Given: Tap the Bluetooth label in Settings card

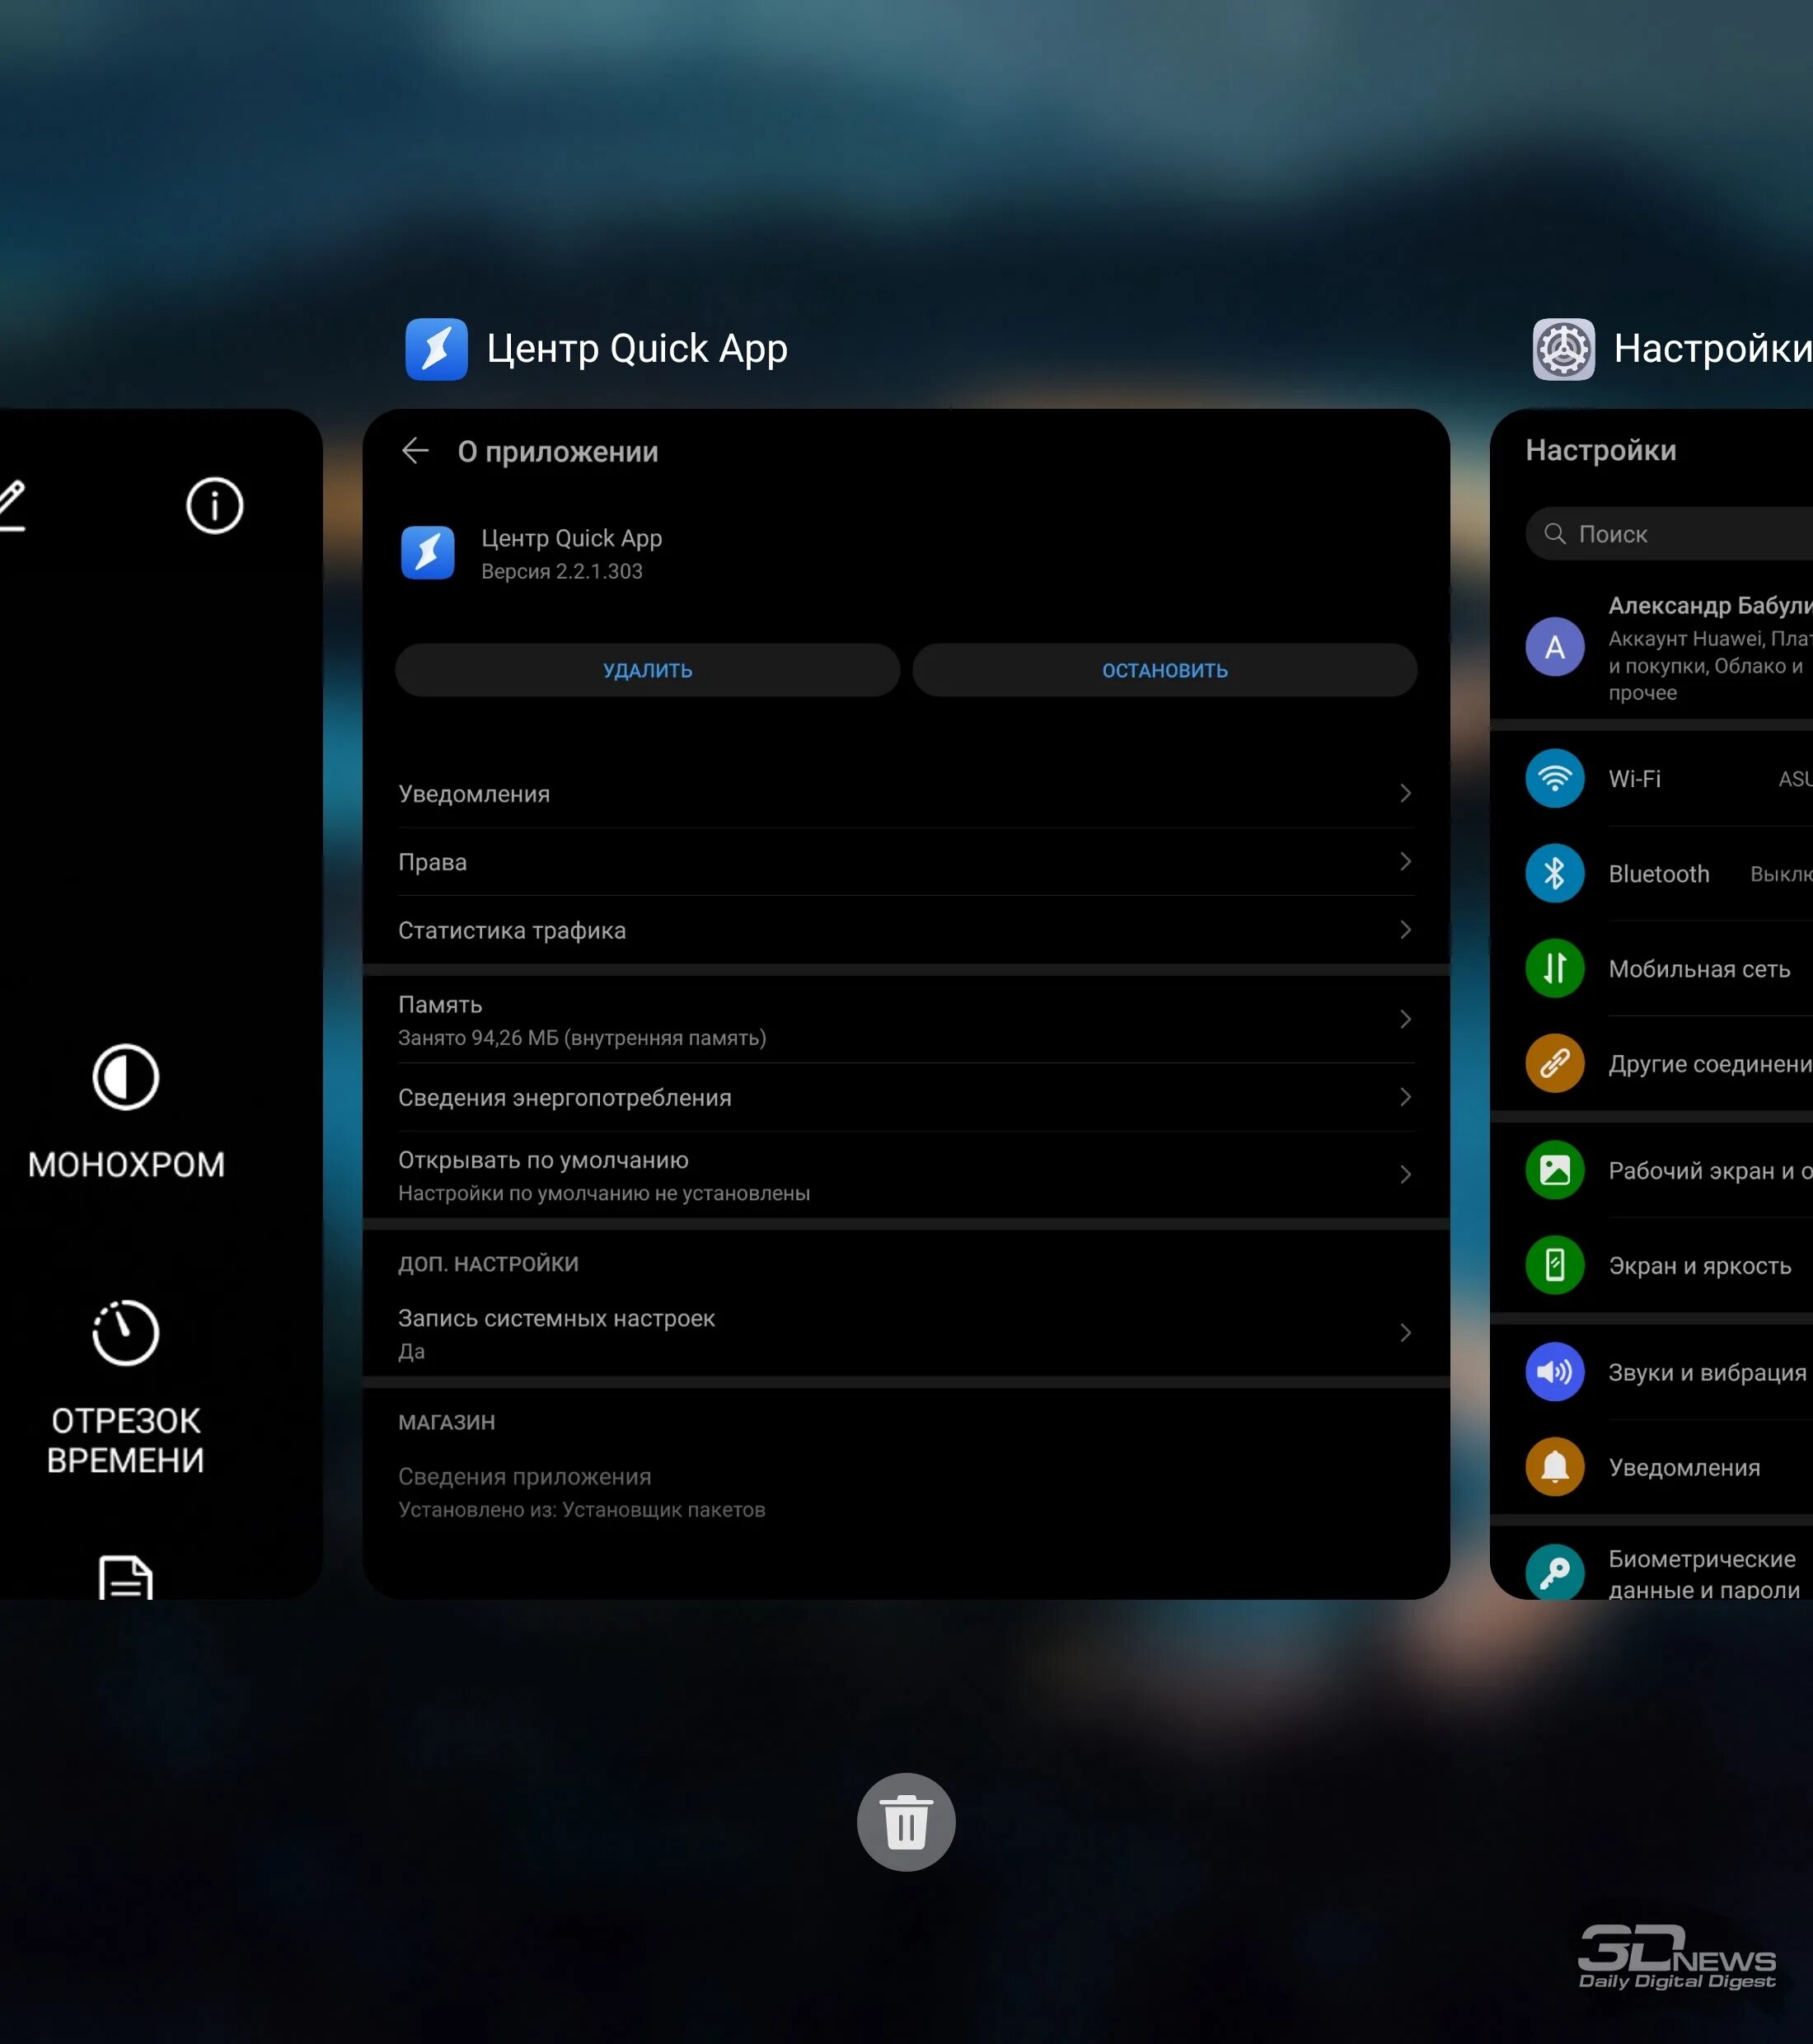Looking at the screenshot, I should 1659,874.
